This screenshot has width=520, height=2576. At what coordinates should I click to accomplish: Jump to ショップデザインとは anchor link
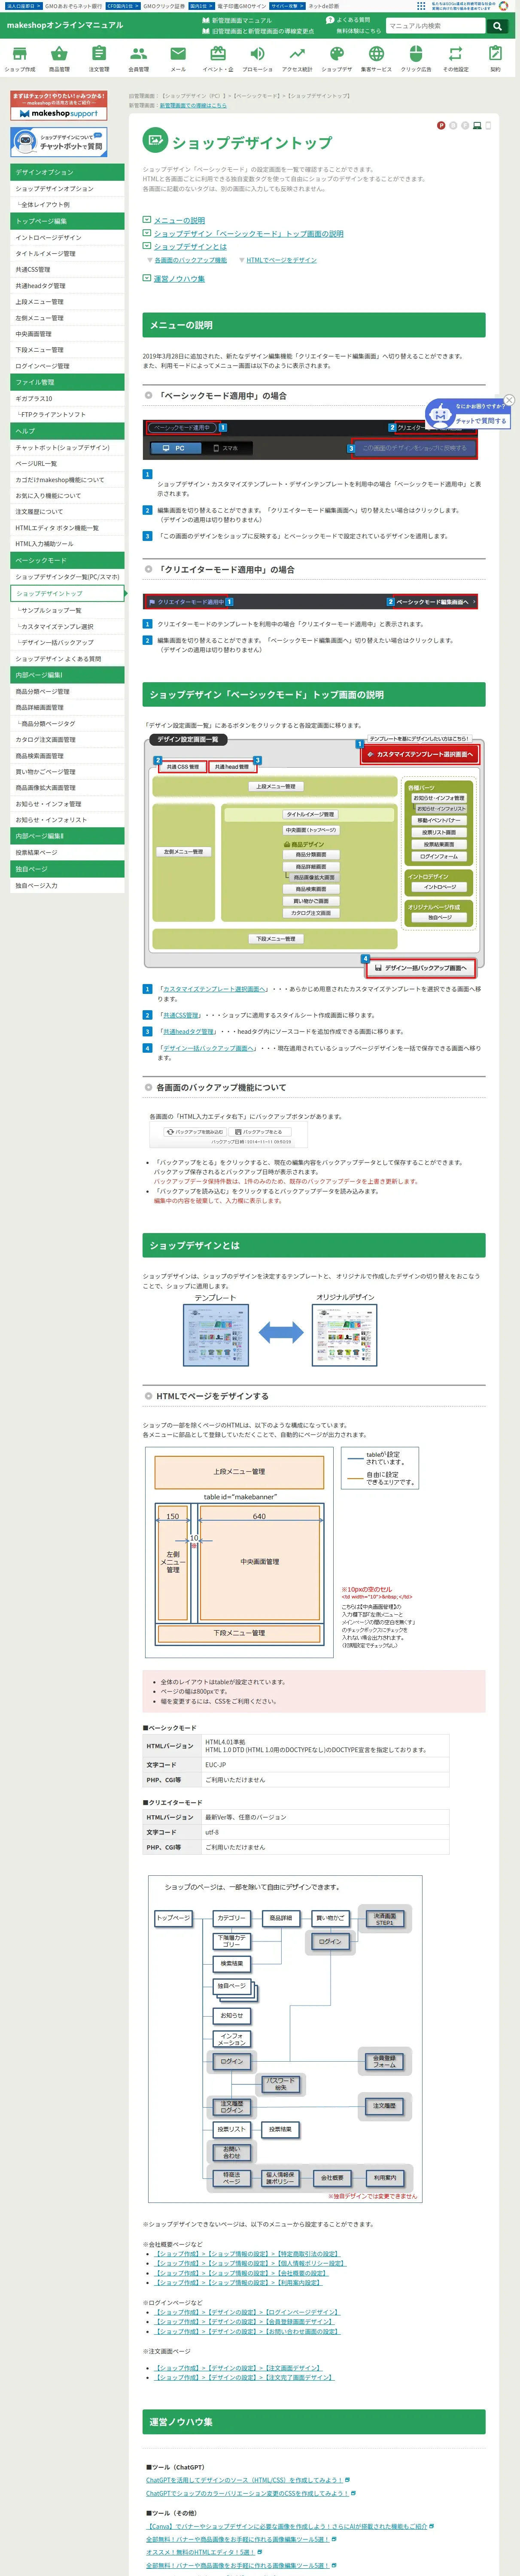coord(190,246)
